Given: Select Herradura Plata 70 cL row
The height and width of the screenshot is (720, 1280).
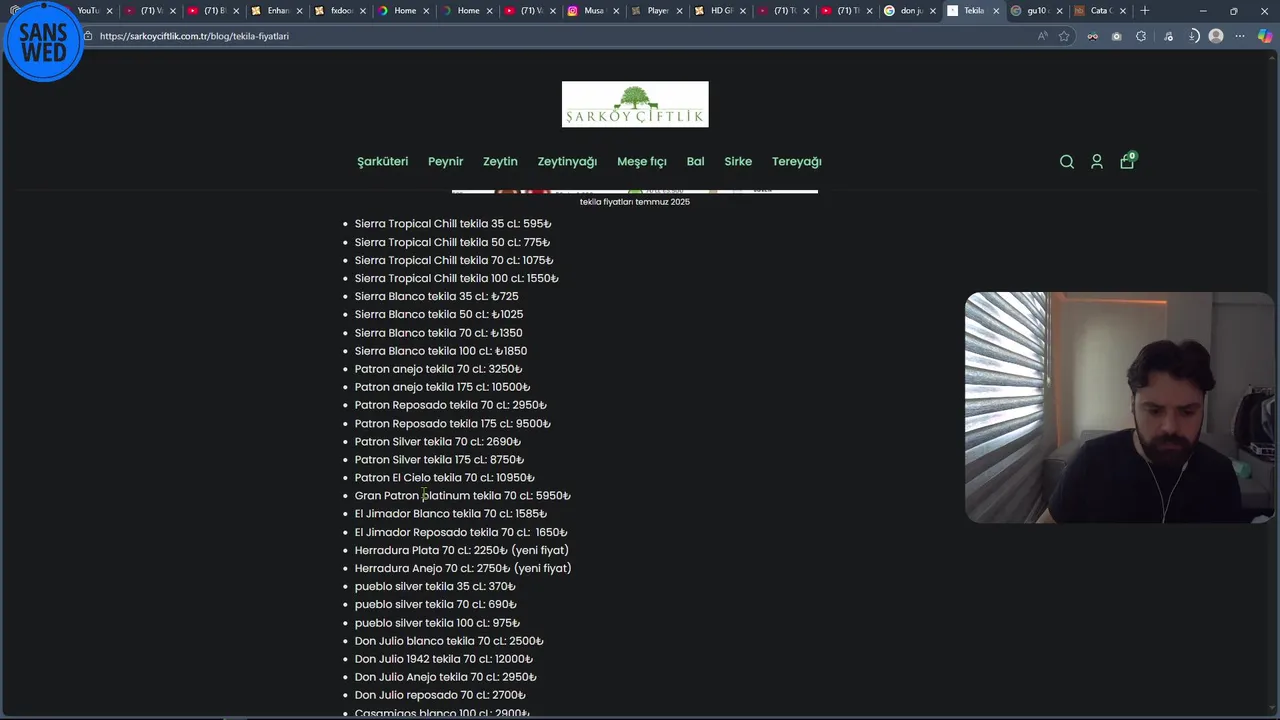Looking at the screenshot, I should [x=462, y=550].
